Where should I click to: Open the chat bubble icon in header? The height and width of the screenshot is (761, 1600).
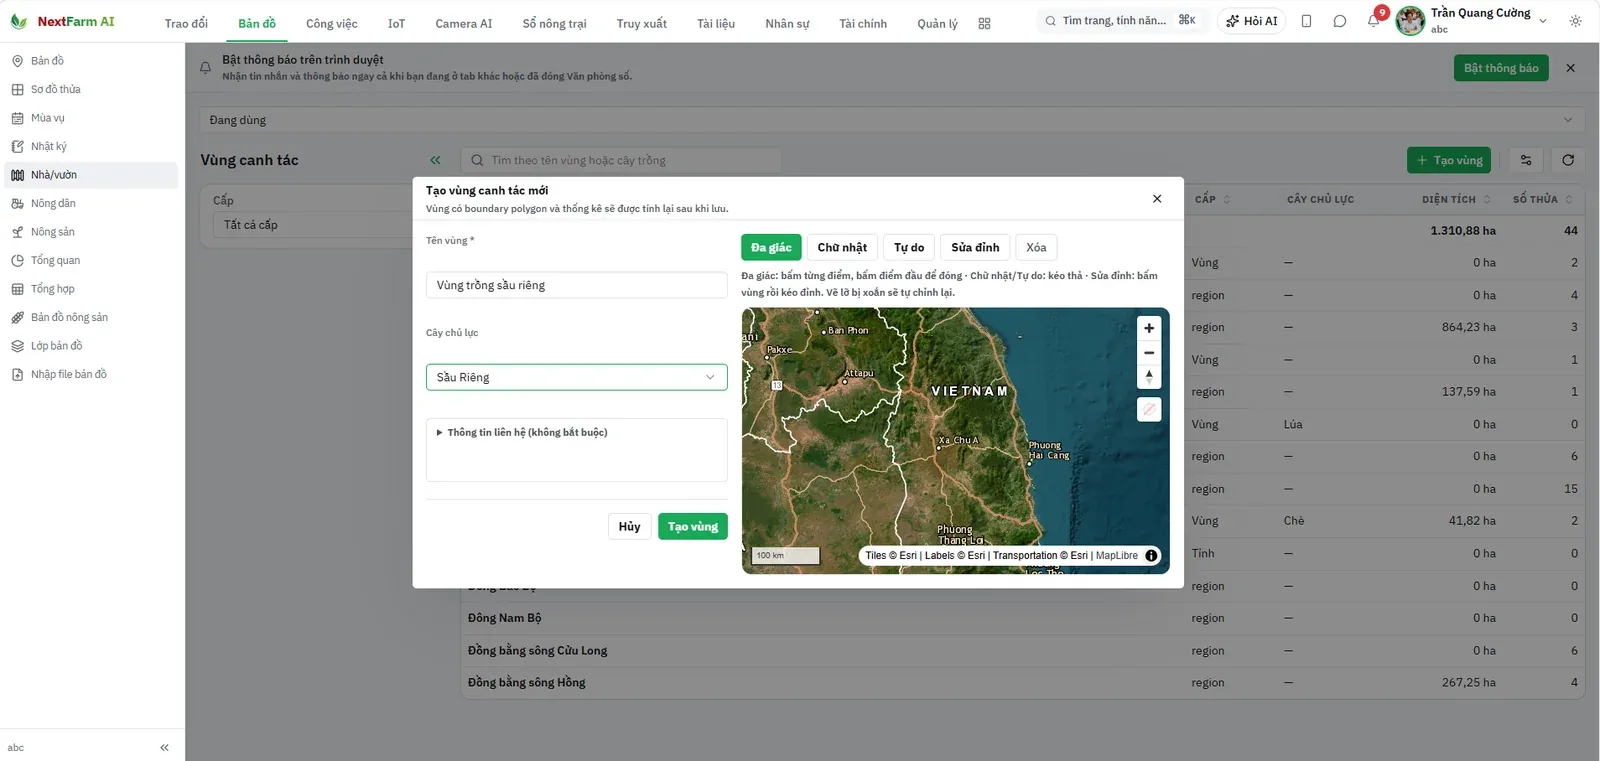[1340, 21]
